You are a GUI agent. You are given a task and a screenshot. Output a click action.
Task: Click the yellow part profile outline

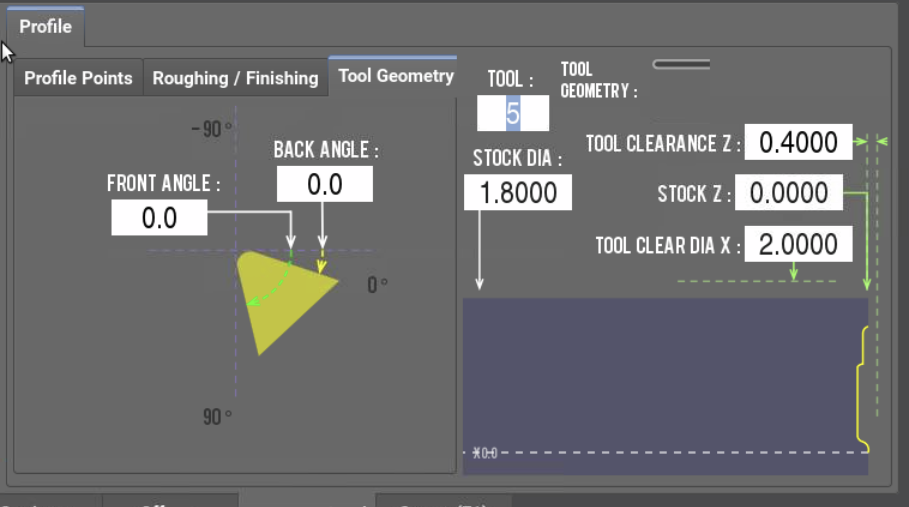click(863, 389)
